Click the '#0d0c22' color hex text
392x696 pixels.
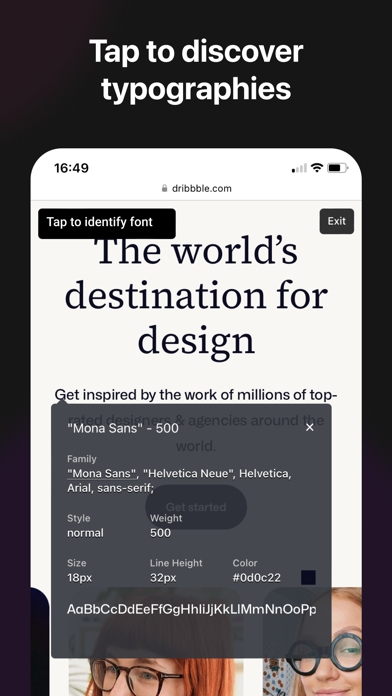click(257, 578)
